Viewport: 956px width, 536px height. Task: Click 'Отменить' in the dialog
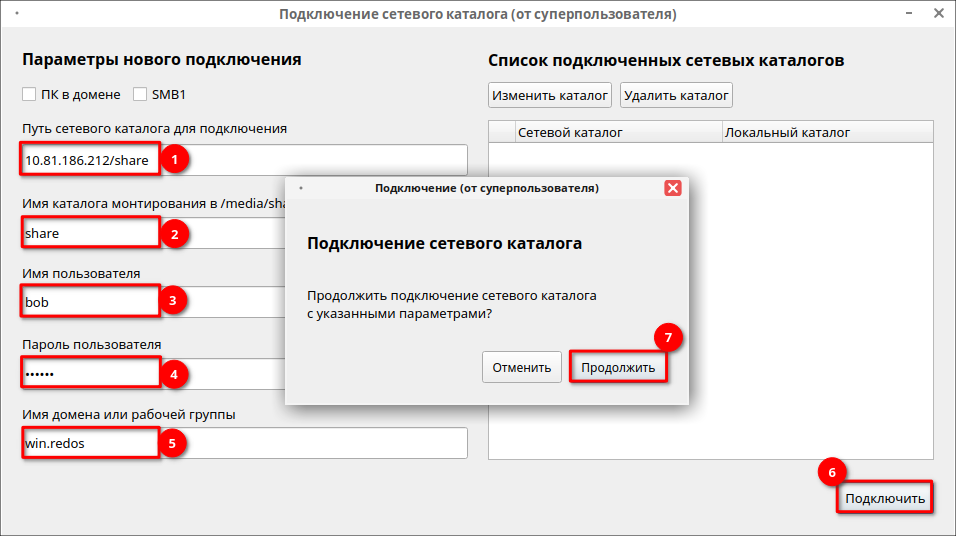click(521, 367)
